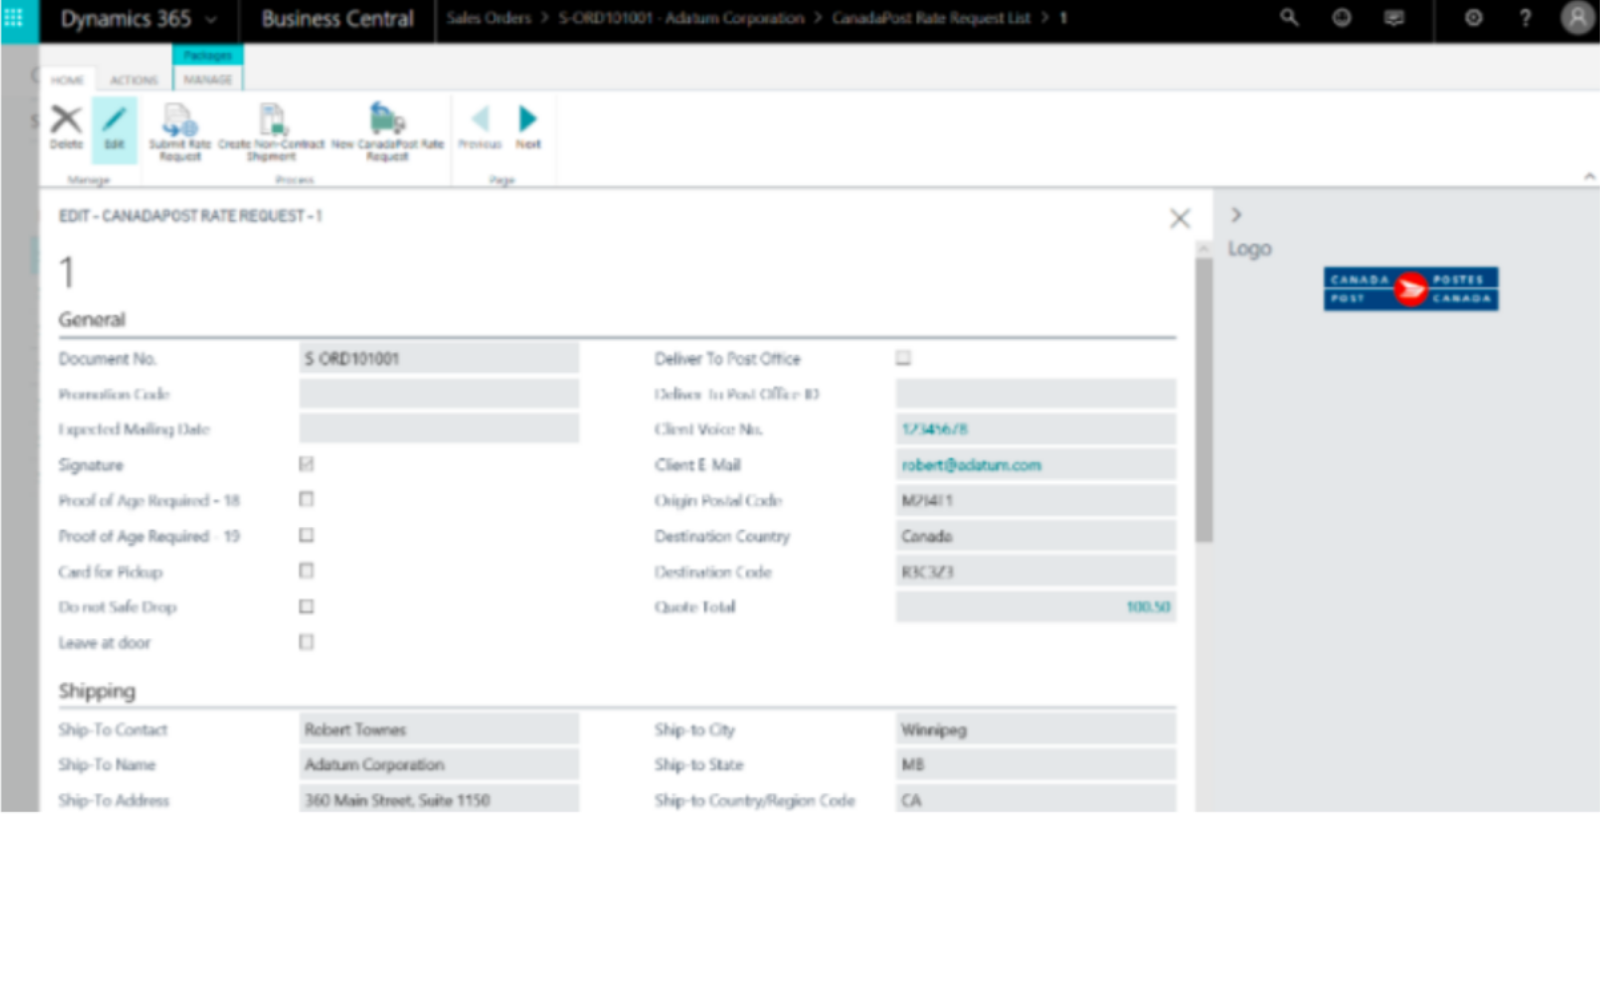Go to Next record arrow
Image resolution: width=1600 pixels, height=1000 pixels.
tap(527, 119)
